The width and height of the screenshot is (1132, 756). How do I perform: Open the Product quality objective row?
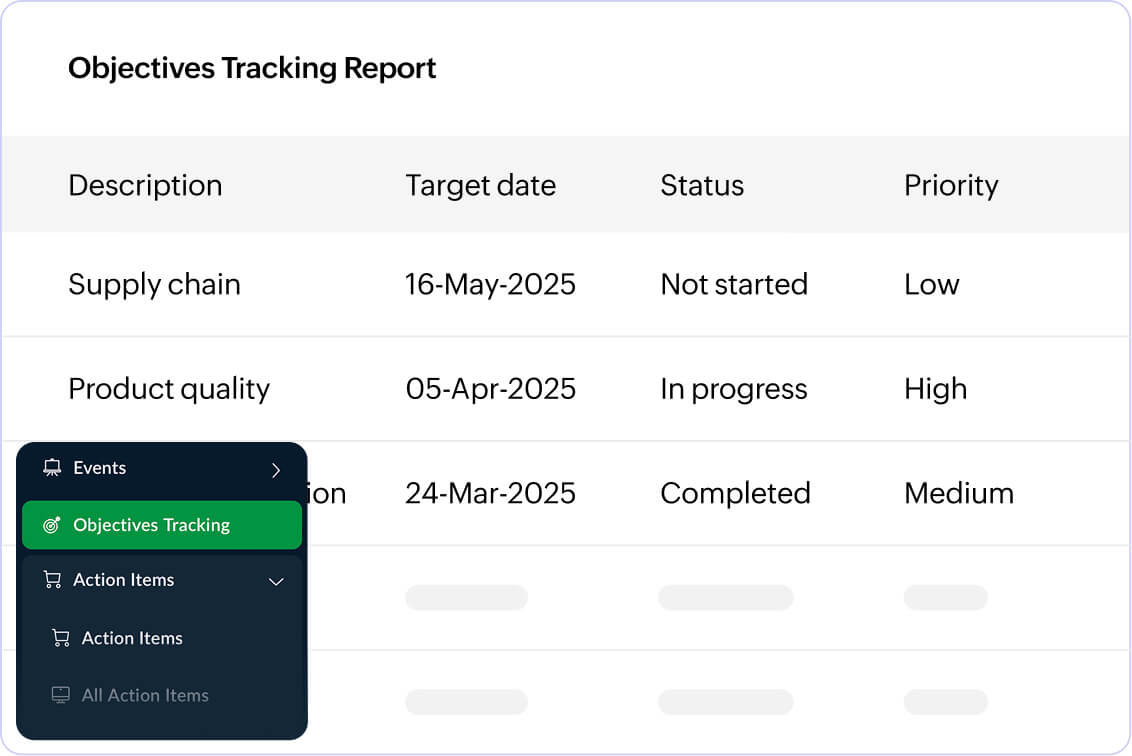(x=169, y=388)
